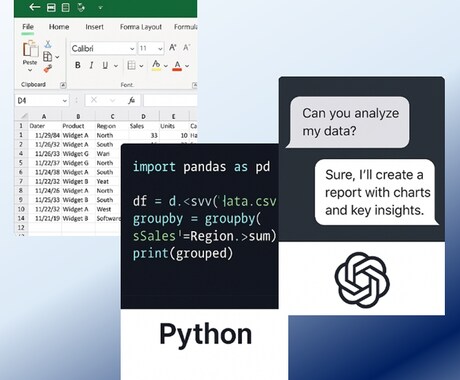This screenshot has width=460, height=380.
Task: Expand the font size 11 dropdown arrow
Action: tap(160, 49)
